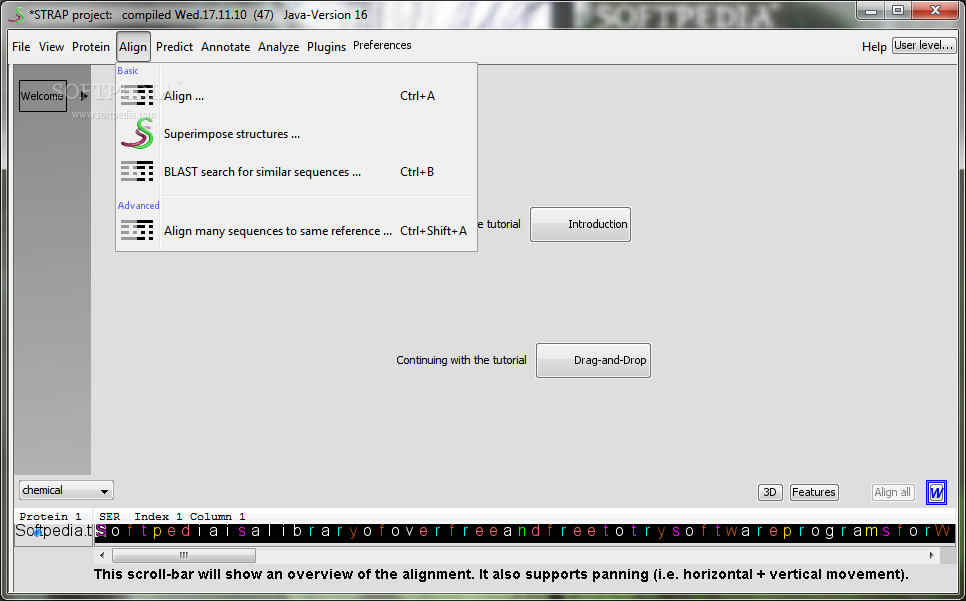The width and height of the screenshot is (966, 601).
Task: Maximize the STRAP window
Action: click(898, 10)
